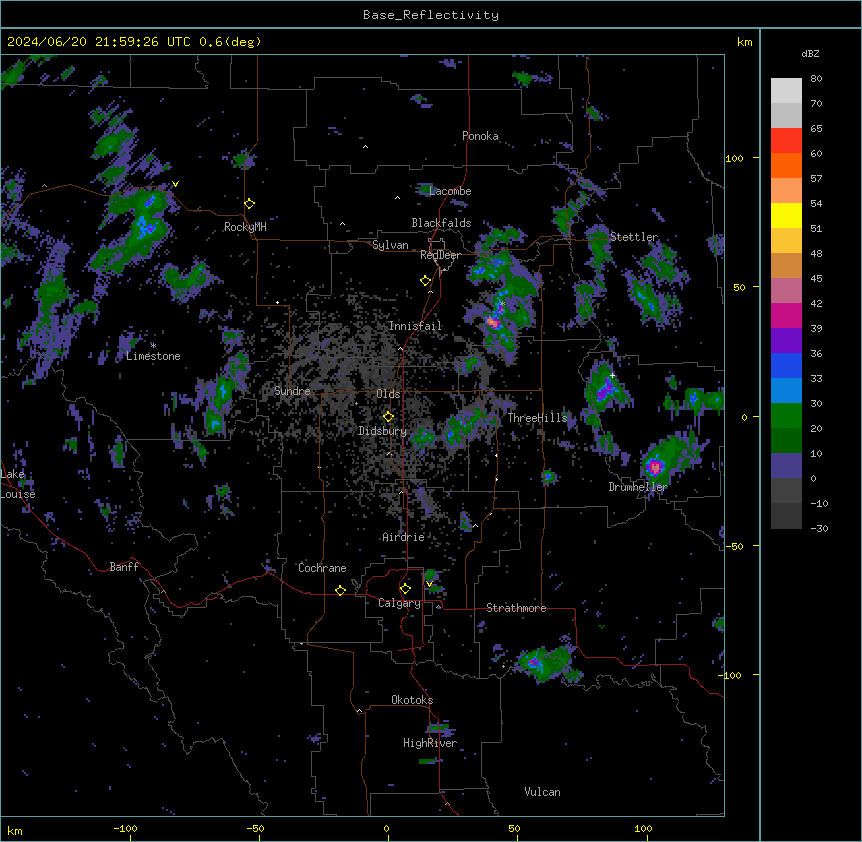The height and width of the screenshot is (842, 862).
Task: Click the white caret marker southwest of Ponoka
Action: (366, 147)
